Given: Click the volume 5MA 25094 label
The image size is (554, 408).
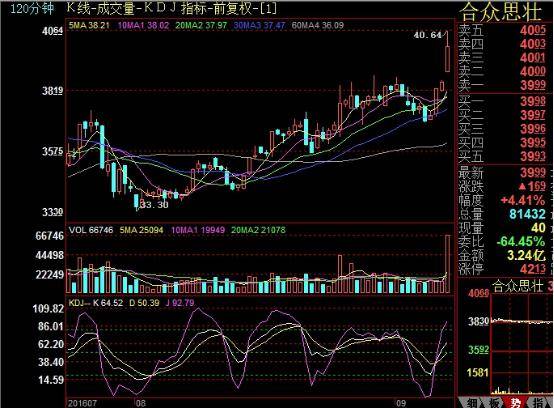Looking at the screenshot, I should (141, 230).
